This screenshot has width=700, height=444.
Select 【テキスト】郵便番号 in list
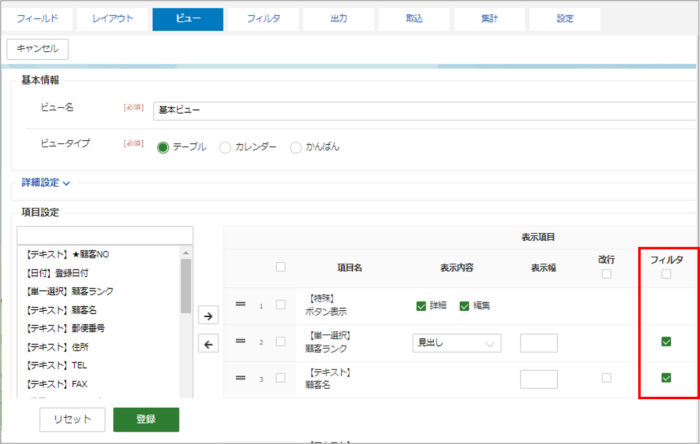tap(65, 328)
